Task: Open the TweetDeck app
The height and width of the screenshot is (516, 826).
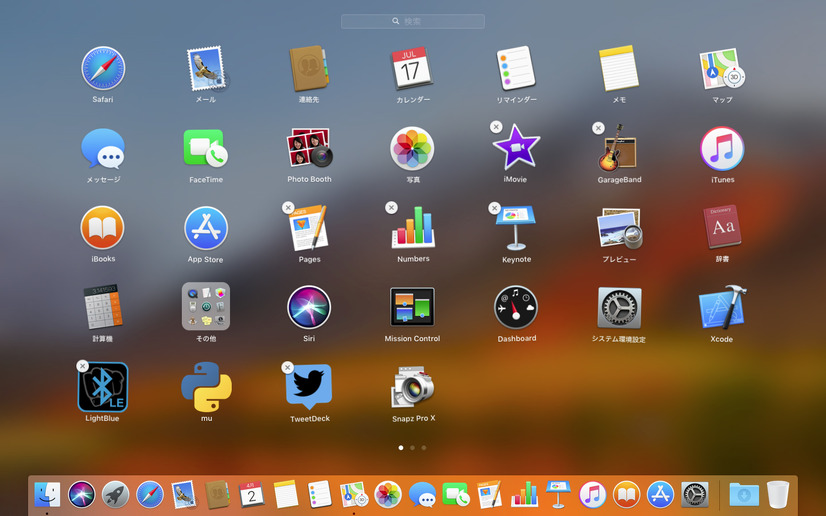Action: (x=309, y=387)
